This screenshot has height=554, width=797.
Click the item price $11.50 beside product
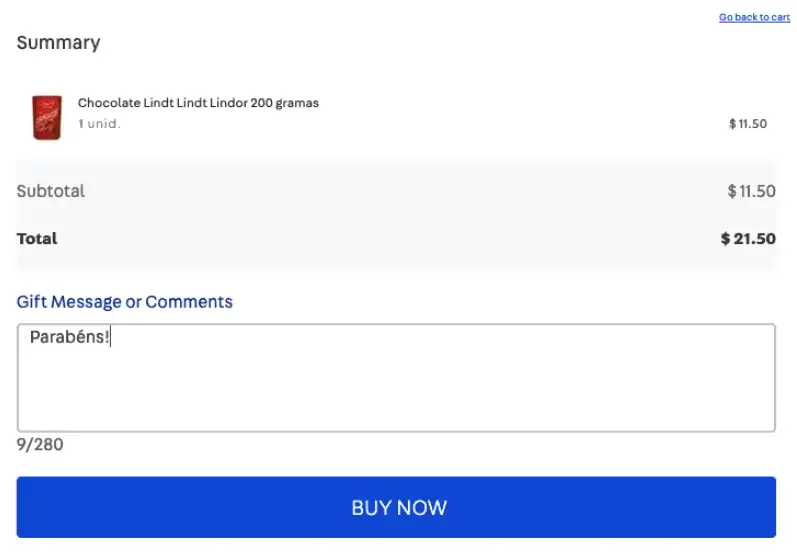(747, 124)
